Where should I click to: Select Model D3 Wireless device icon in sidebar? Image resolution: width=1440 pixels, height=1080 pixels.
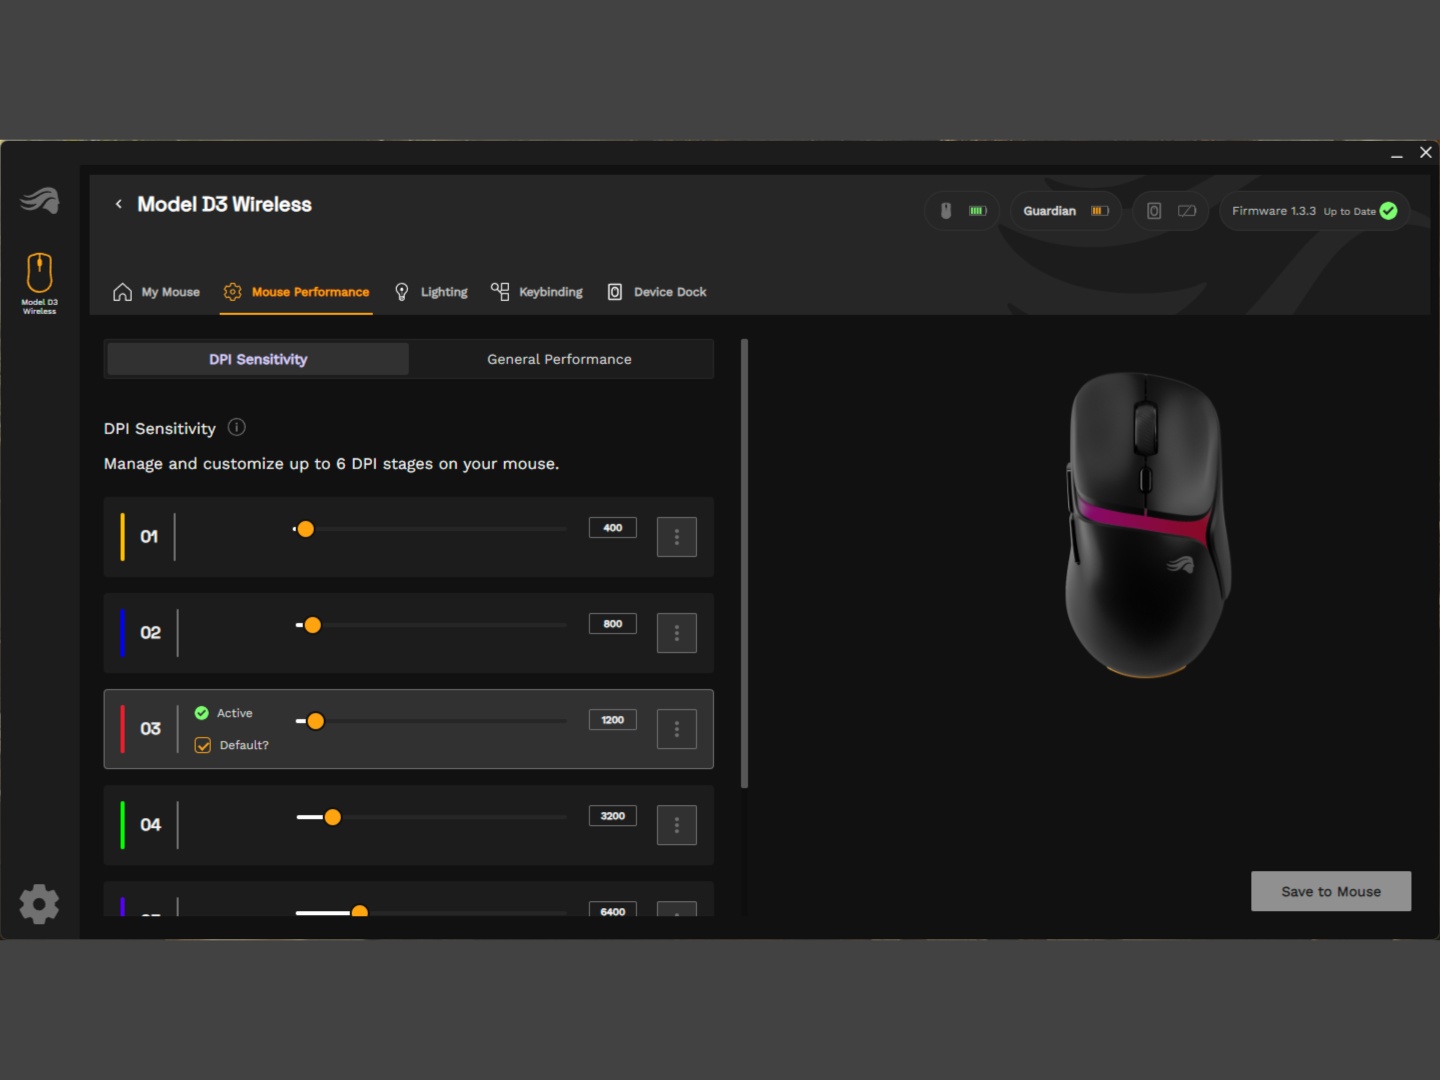point(40,282)
